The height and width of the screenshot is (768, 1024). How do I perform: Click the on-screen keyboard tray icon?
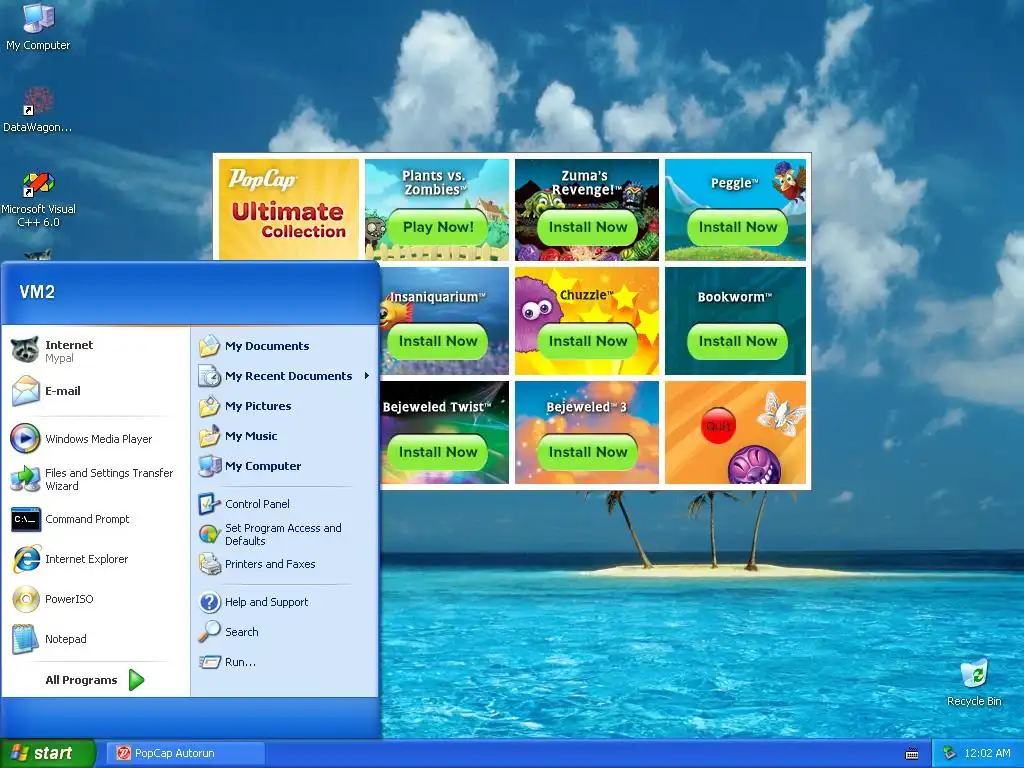pos(912,754)
